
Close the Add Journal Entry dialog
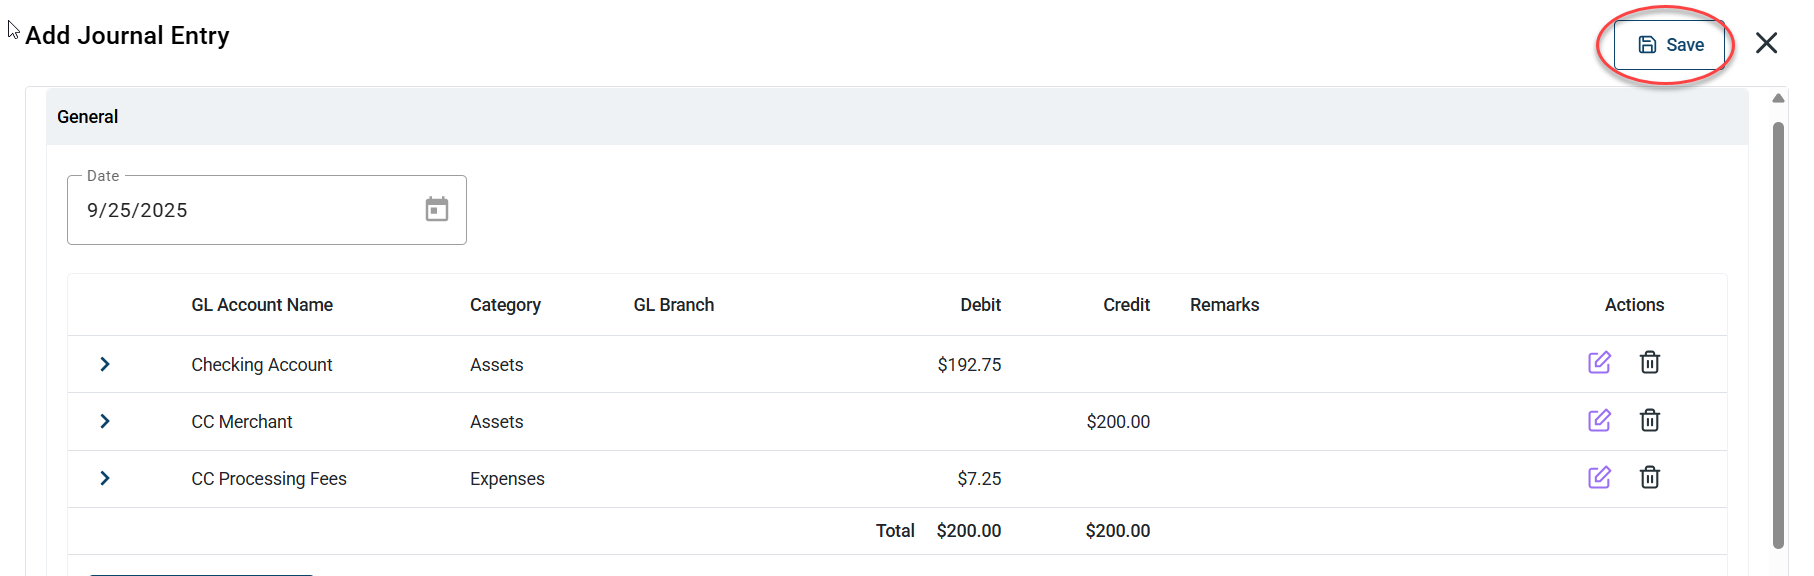click(1767, 43)
